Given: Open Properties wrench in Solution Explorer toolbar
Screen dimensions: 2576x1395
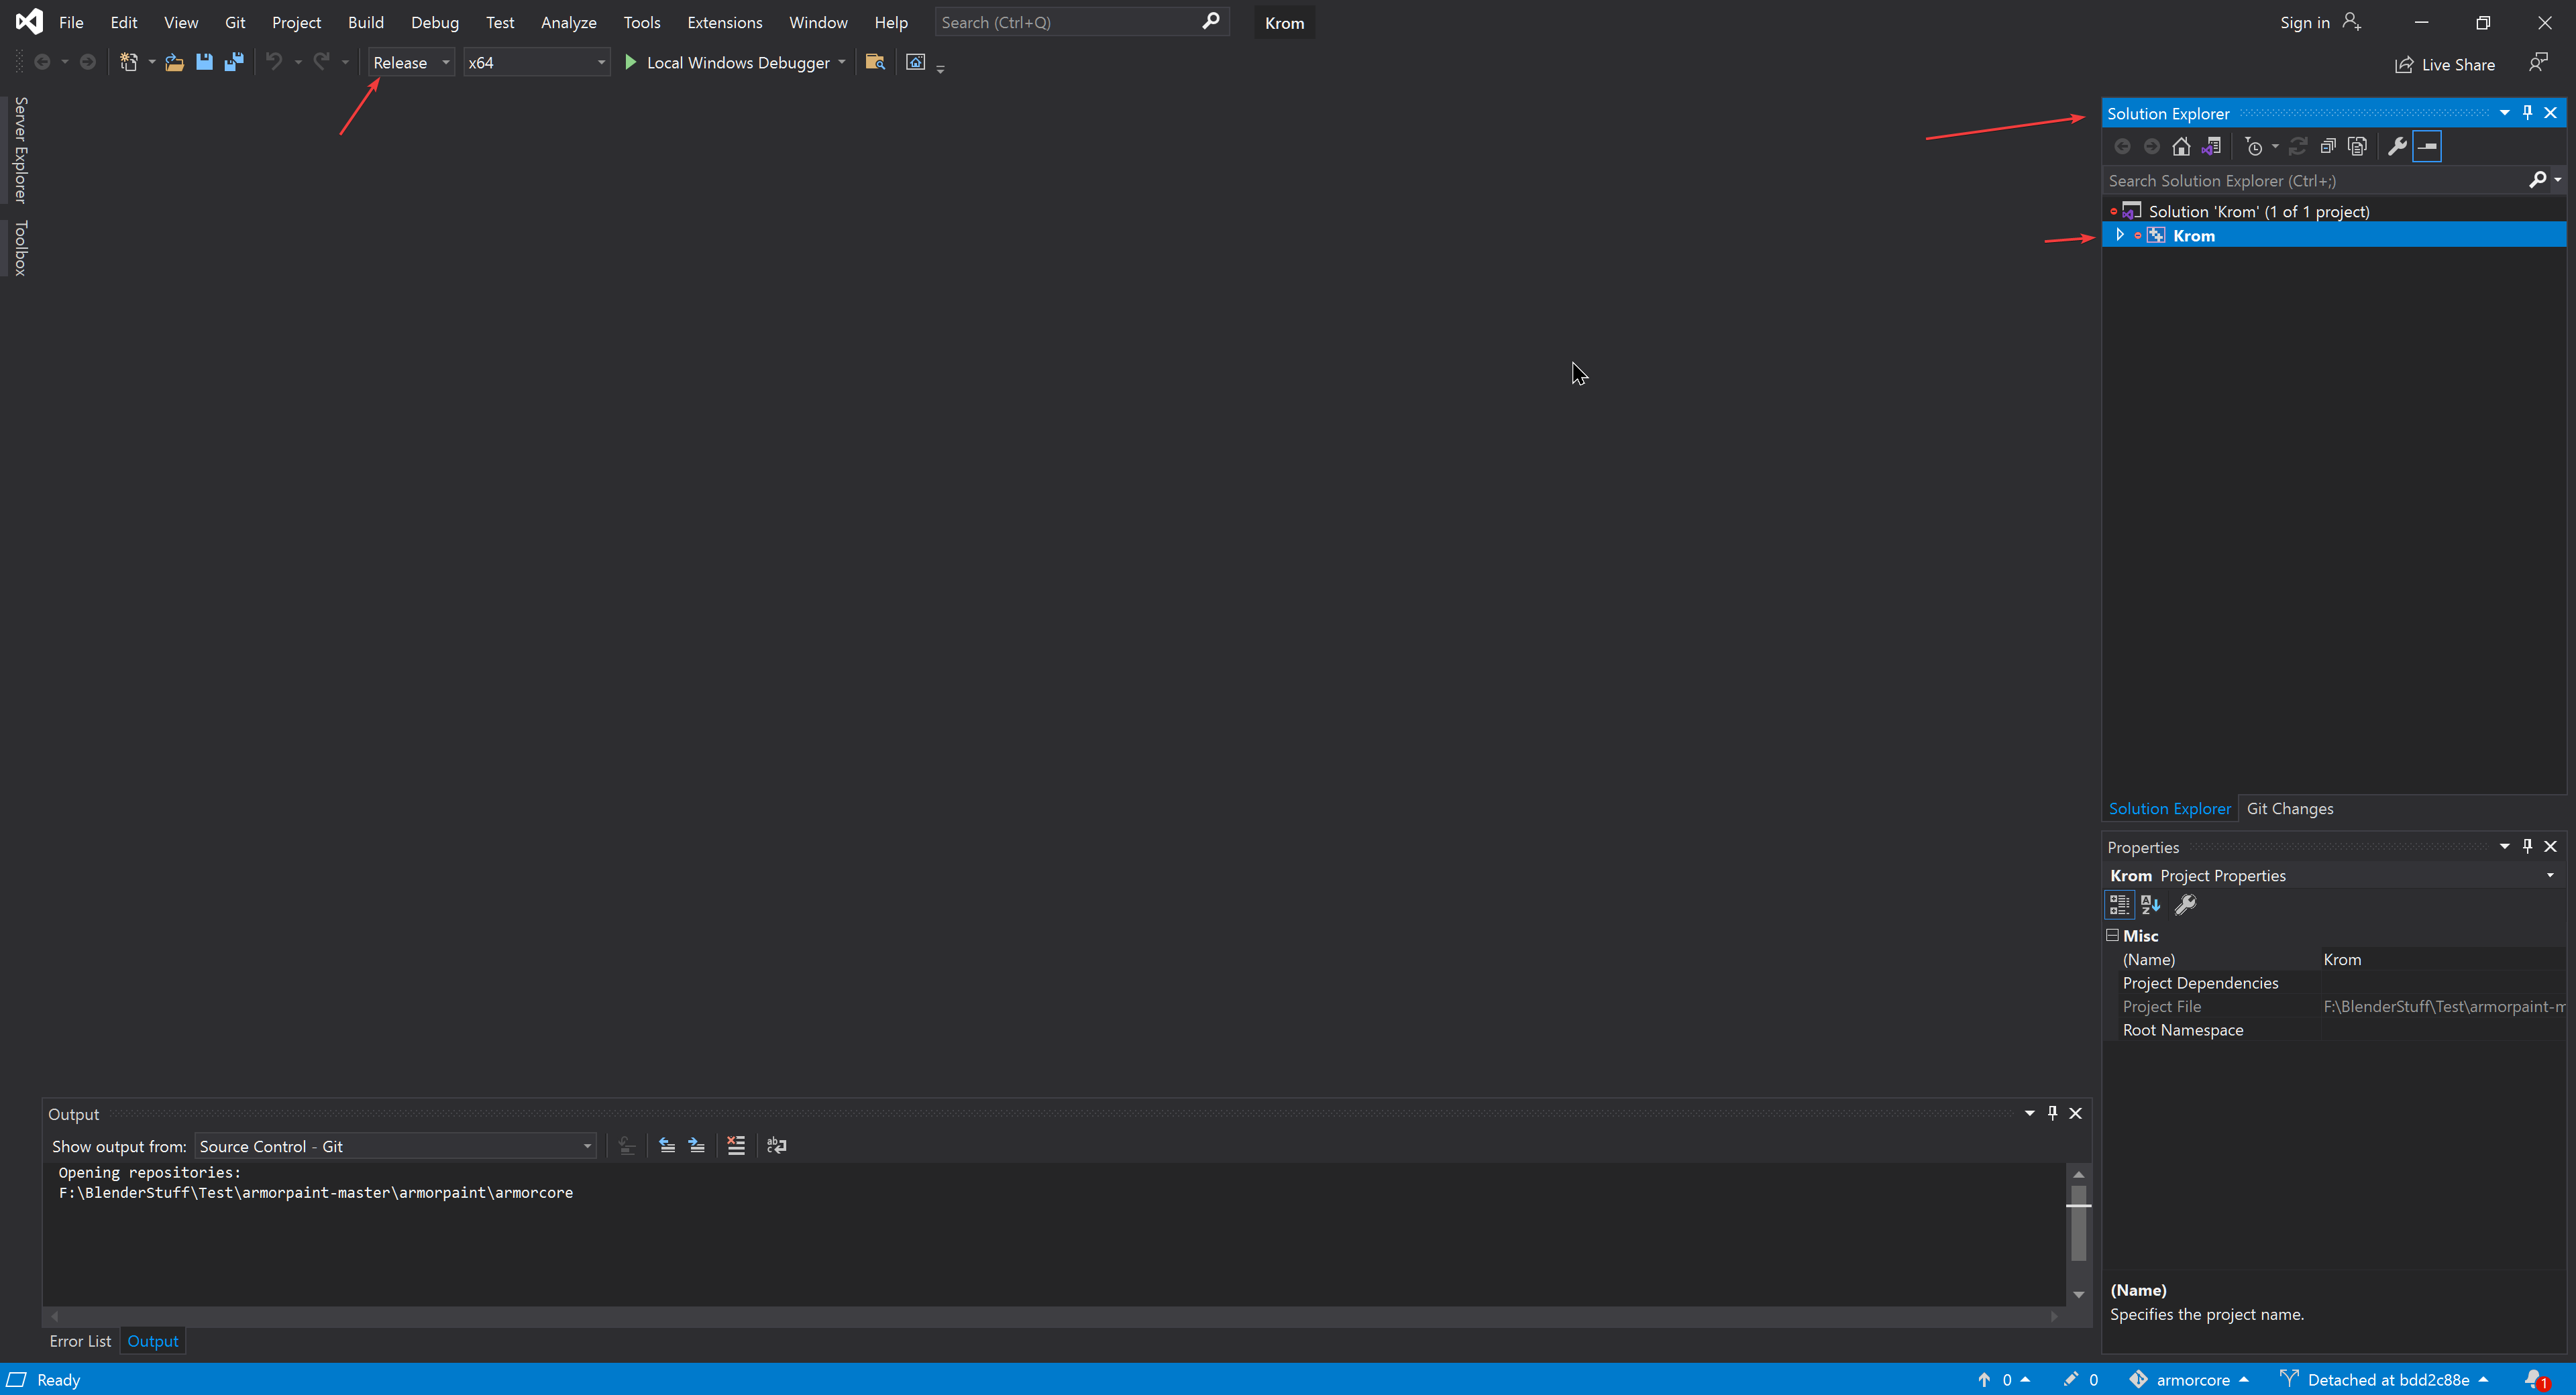Looking at the screenshot, I should click(x=2396, y=146).
